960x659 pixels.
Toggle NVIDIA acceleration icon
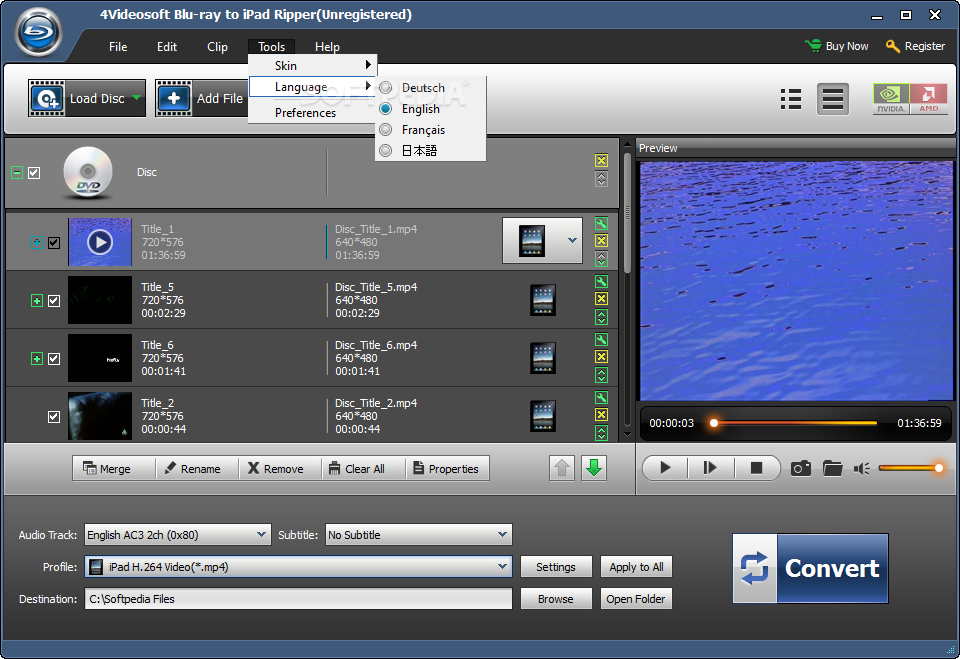point(890,99)
